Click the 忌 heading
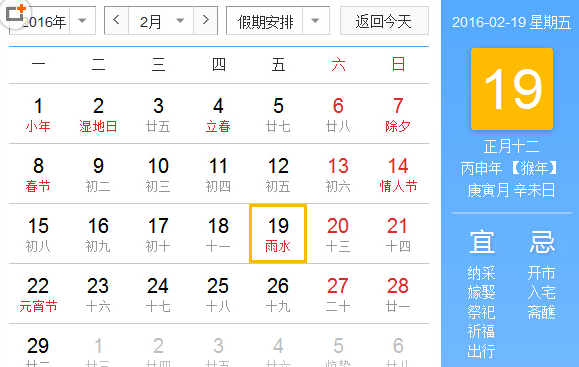The image size is (579, 367). click(542, 242)
